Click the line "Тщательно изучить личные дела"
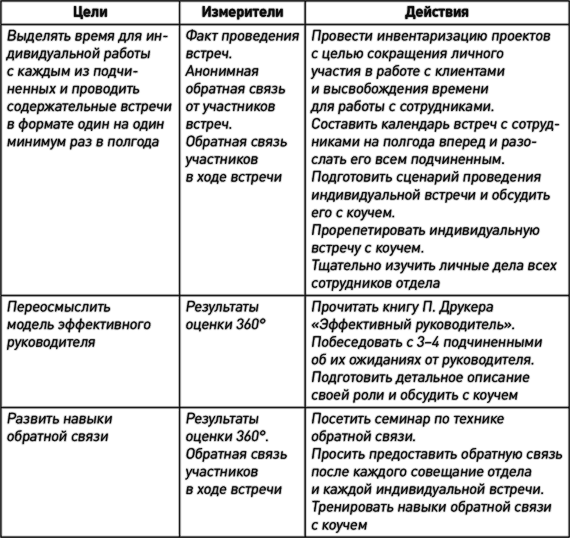This screenshot has height=538, width=570. point(434,266)
